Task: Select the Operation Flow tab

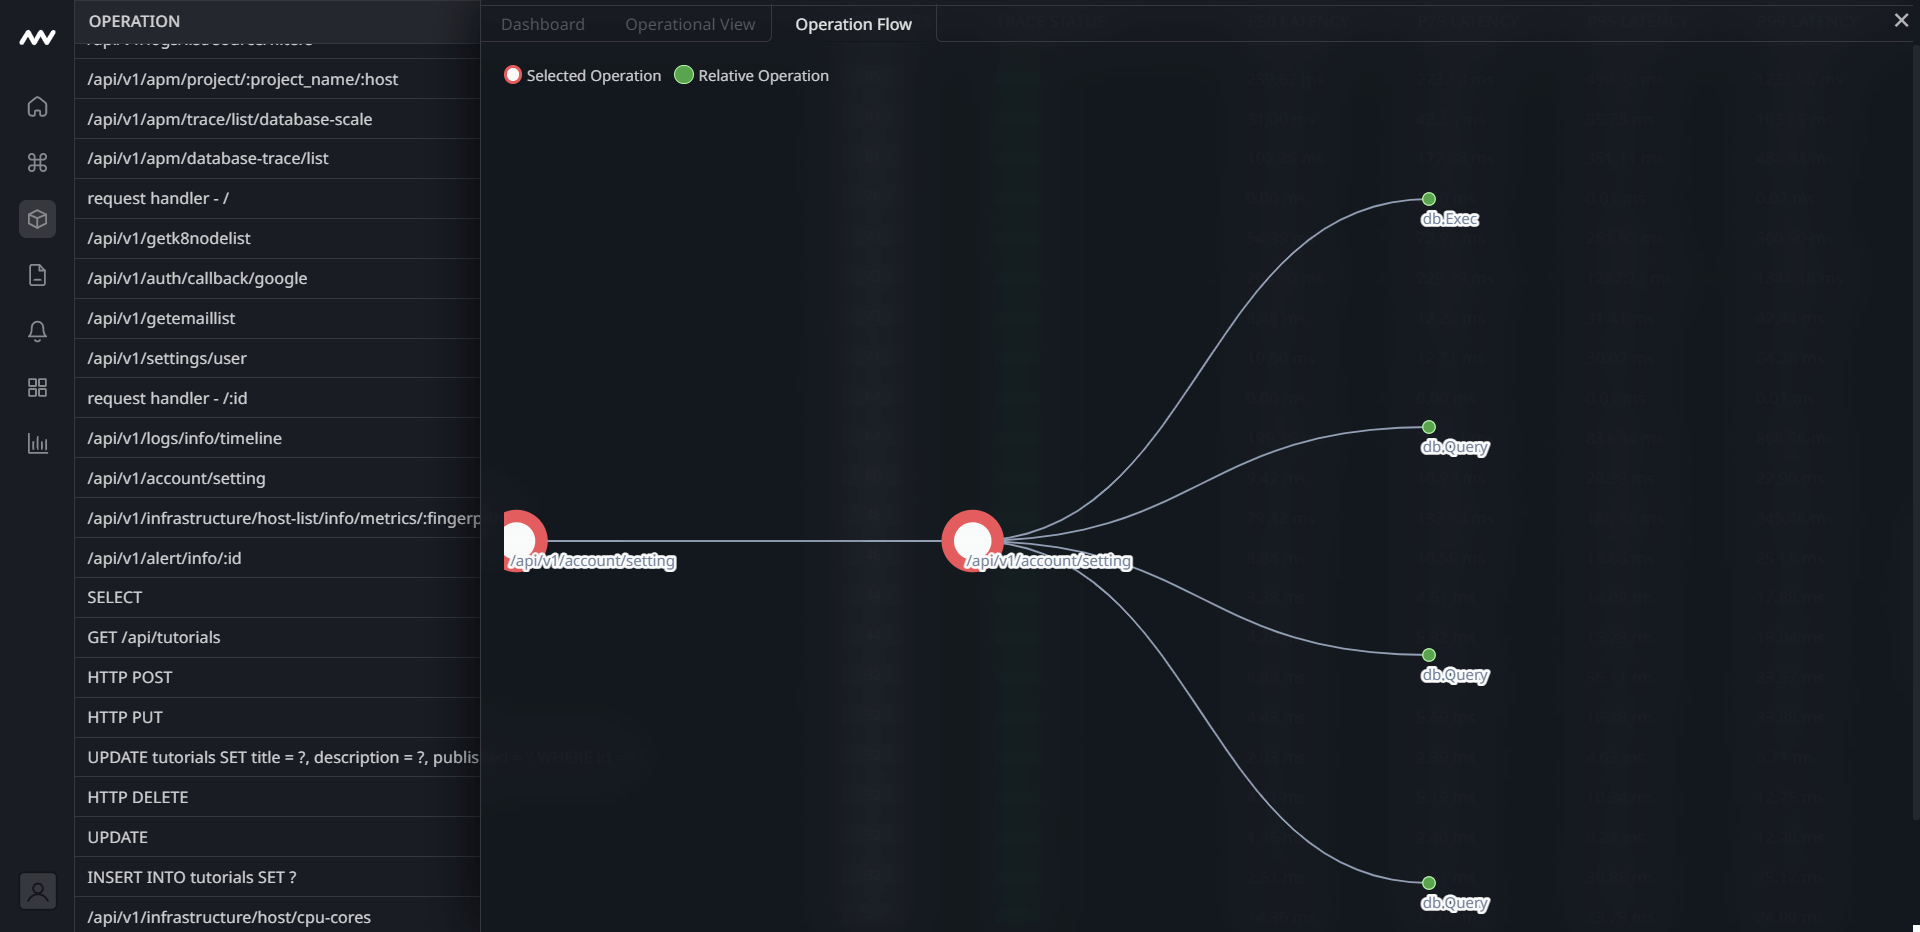Action: pos(853,24)
